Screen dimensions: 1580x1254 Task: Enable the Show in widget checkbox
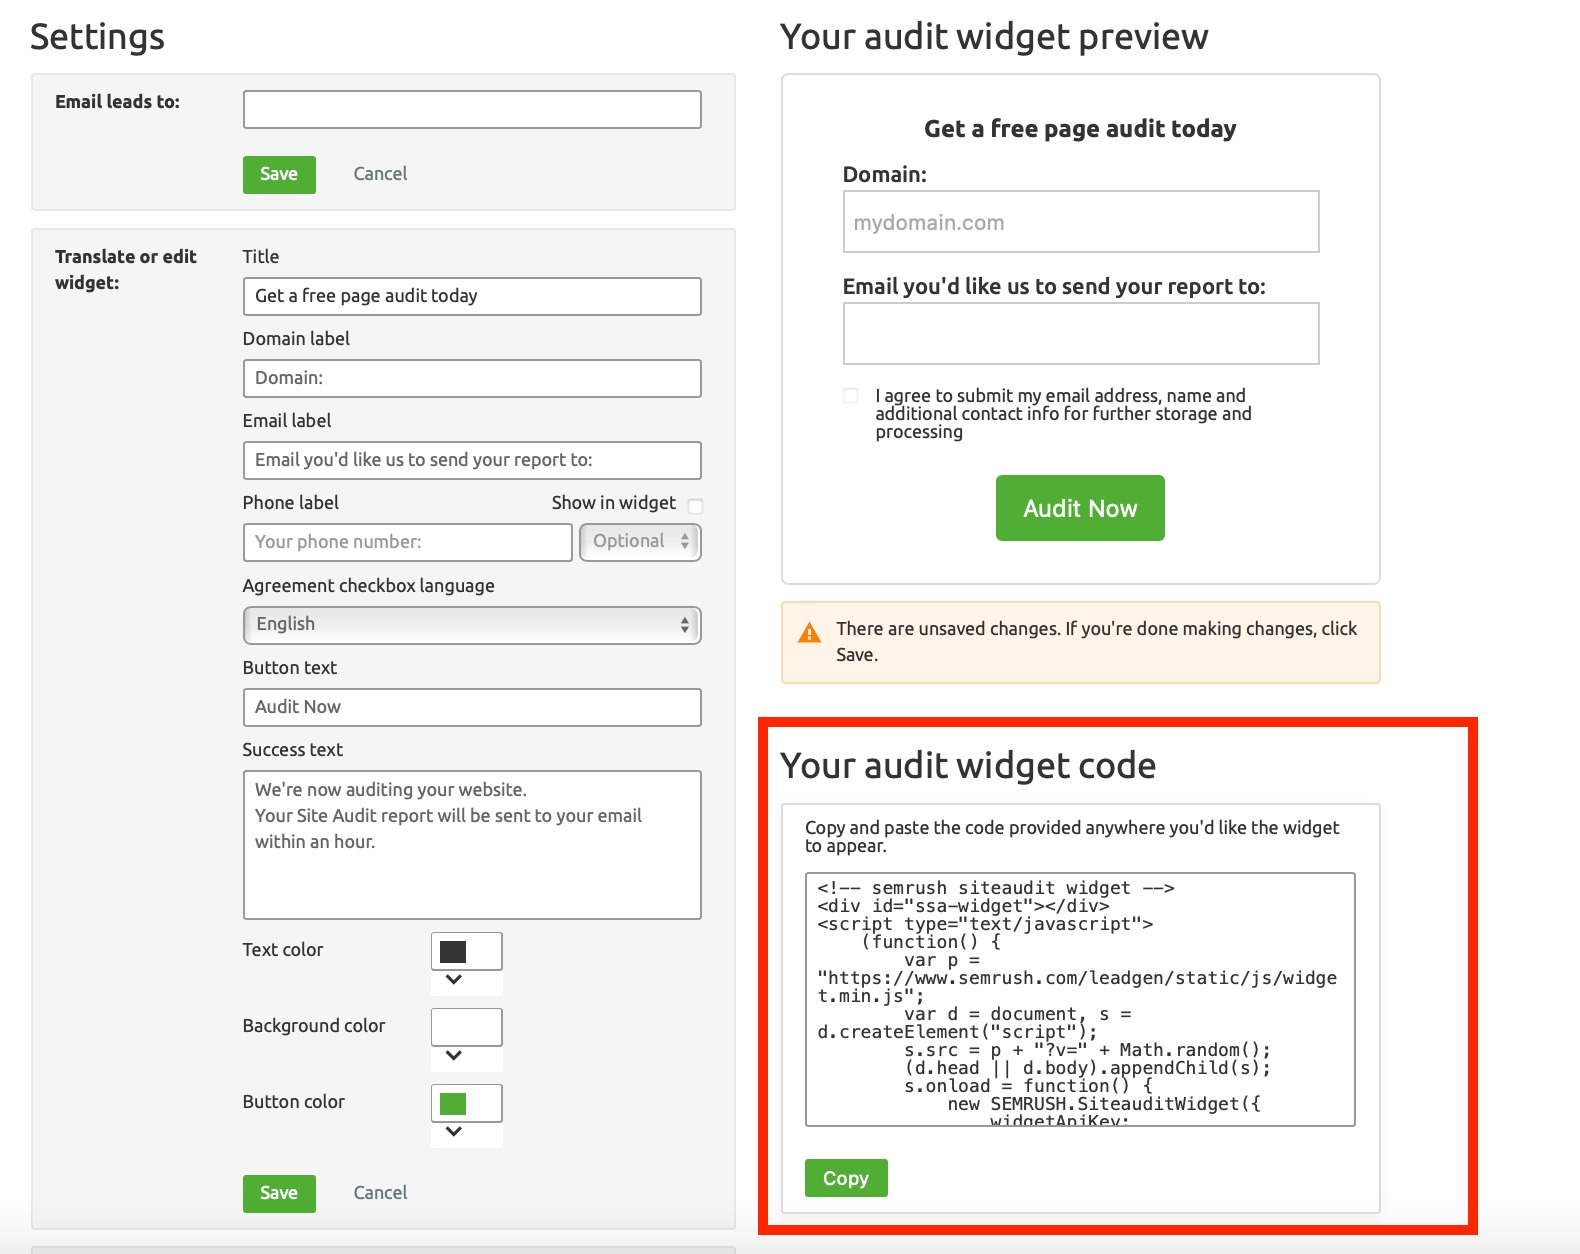click(x=696, y=506)
